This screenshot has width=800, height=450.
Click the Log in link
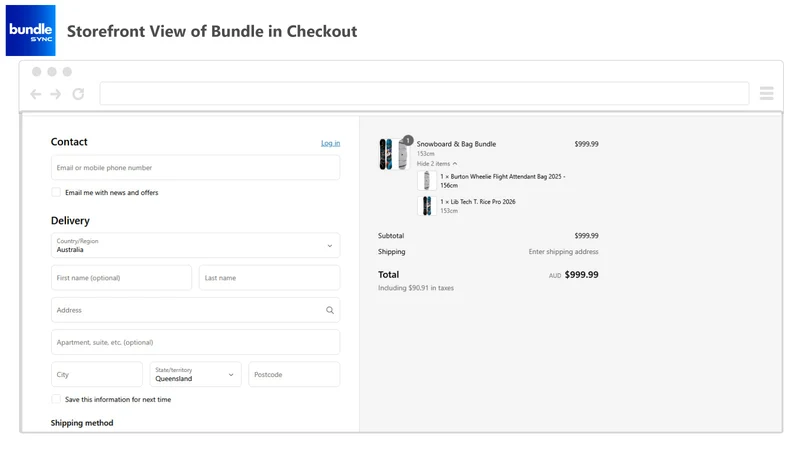pyautogui.click(x=330, y=143)
